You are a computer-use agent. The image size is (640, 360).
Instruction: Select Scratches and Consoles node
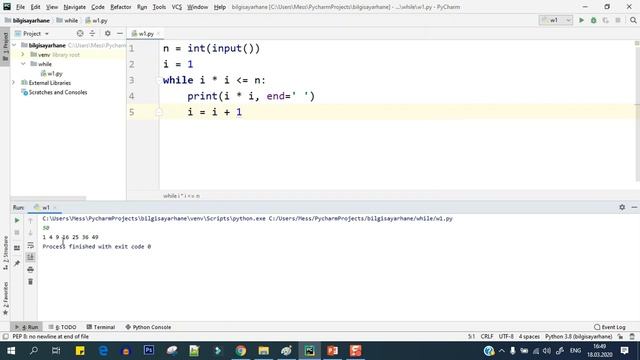tap(54, 92)
